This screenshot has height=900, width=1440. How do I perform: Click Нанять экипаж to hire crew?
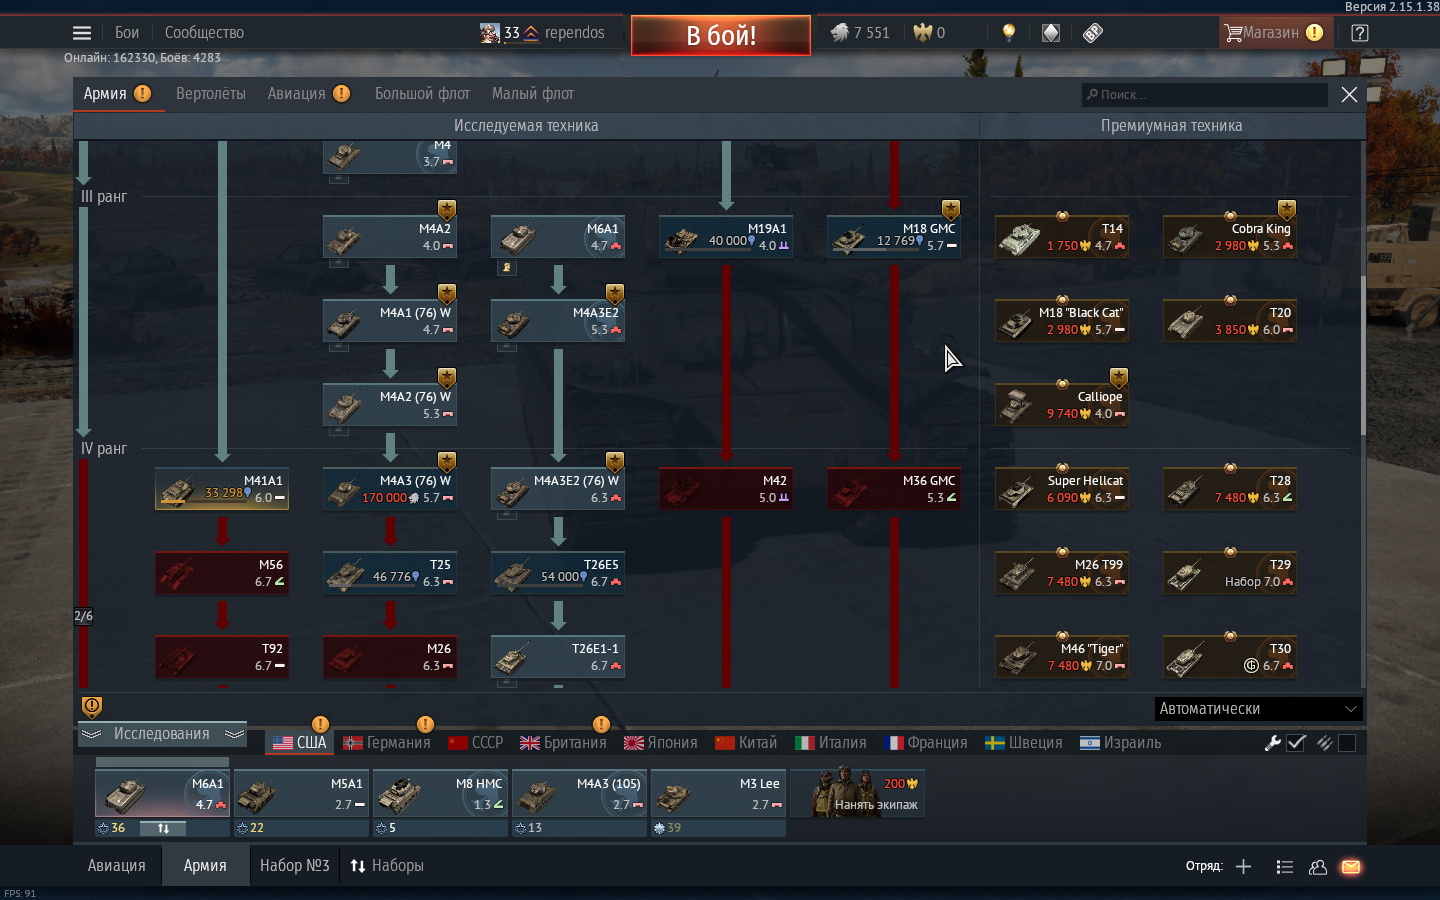858,794
